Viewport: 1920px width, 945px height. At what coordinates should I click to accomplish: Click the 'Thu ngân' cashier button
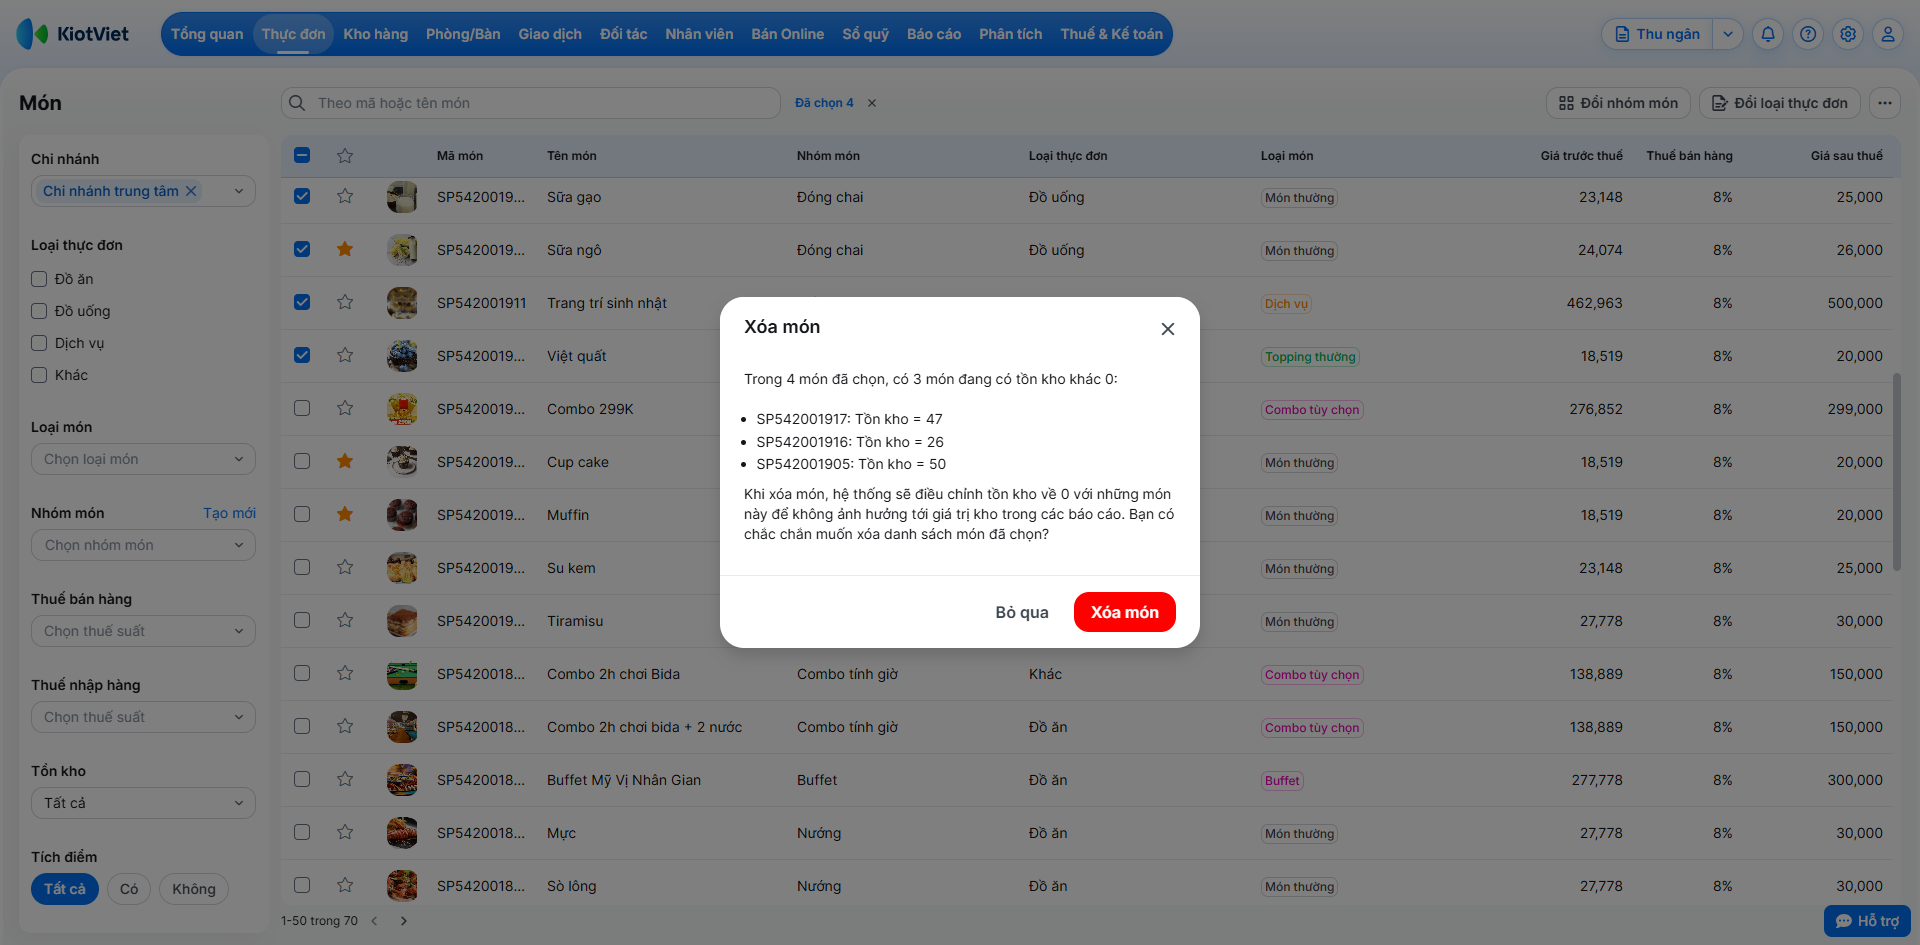coord(1658,34)
